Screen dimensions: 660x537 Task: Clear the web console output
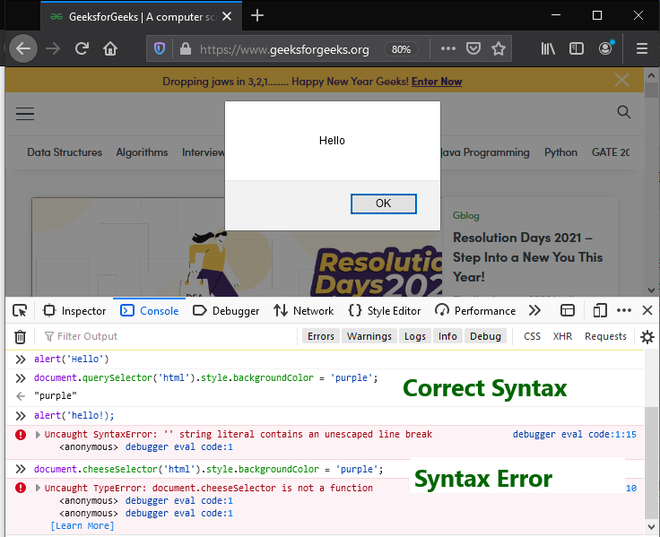tap(20, 337)
